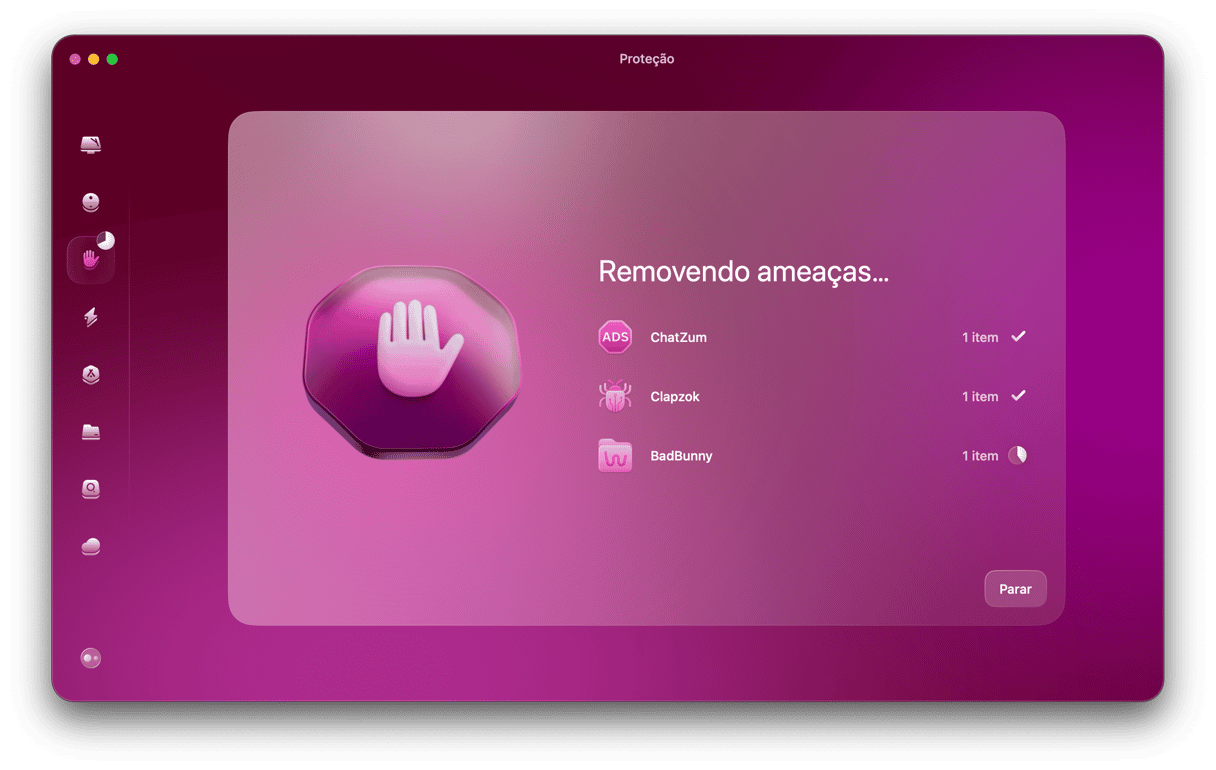Click the '1 item' count for BadBunny

click(980, 455)
